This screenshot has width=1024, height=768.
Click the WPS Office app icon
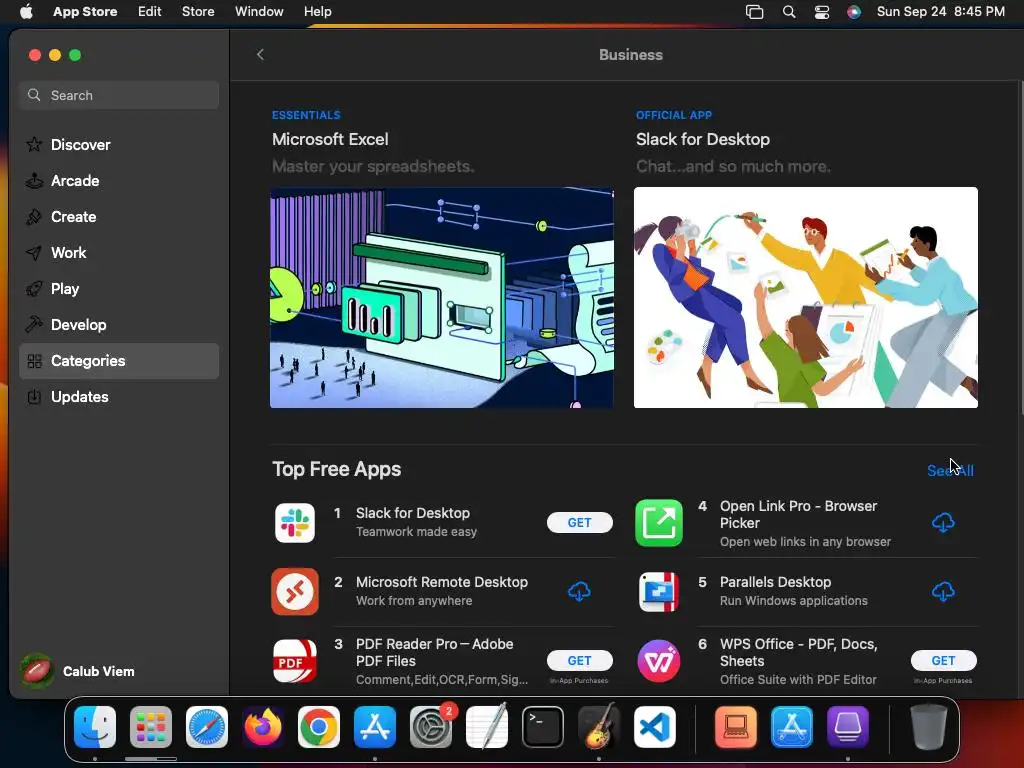tap(659, 661)
